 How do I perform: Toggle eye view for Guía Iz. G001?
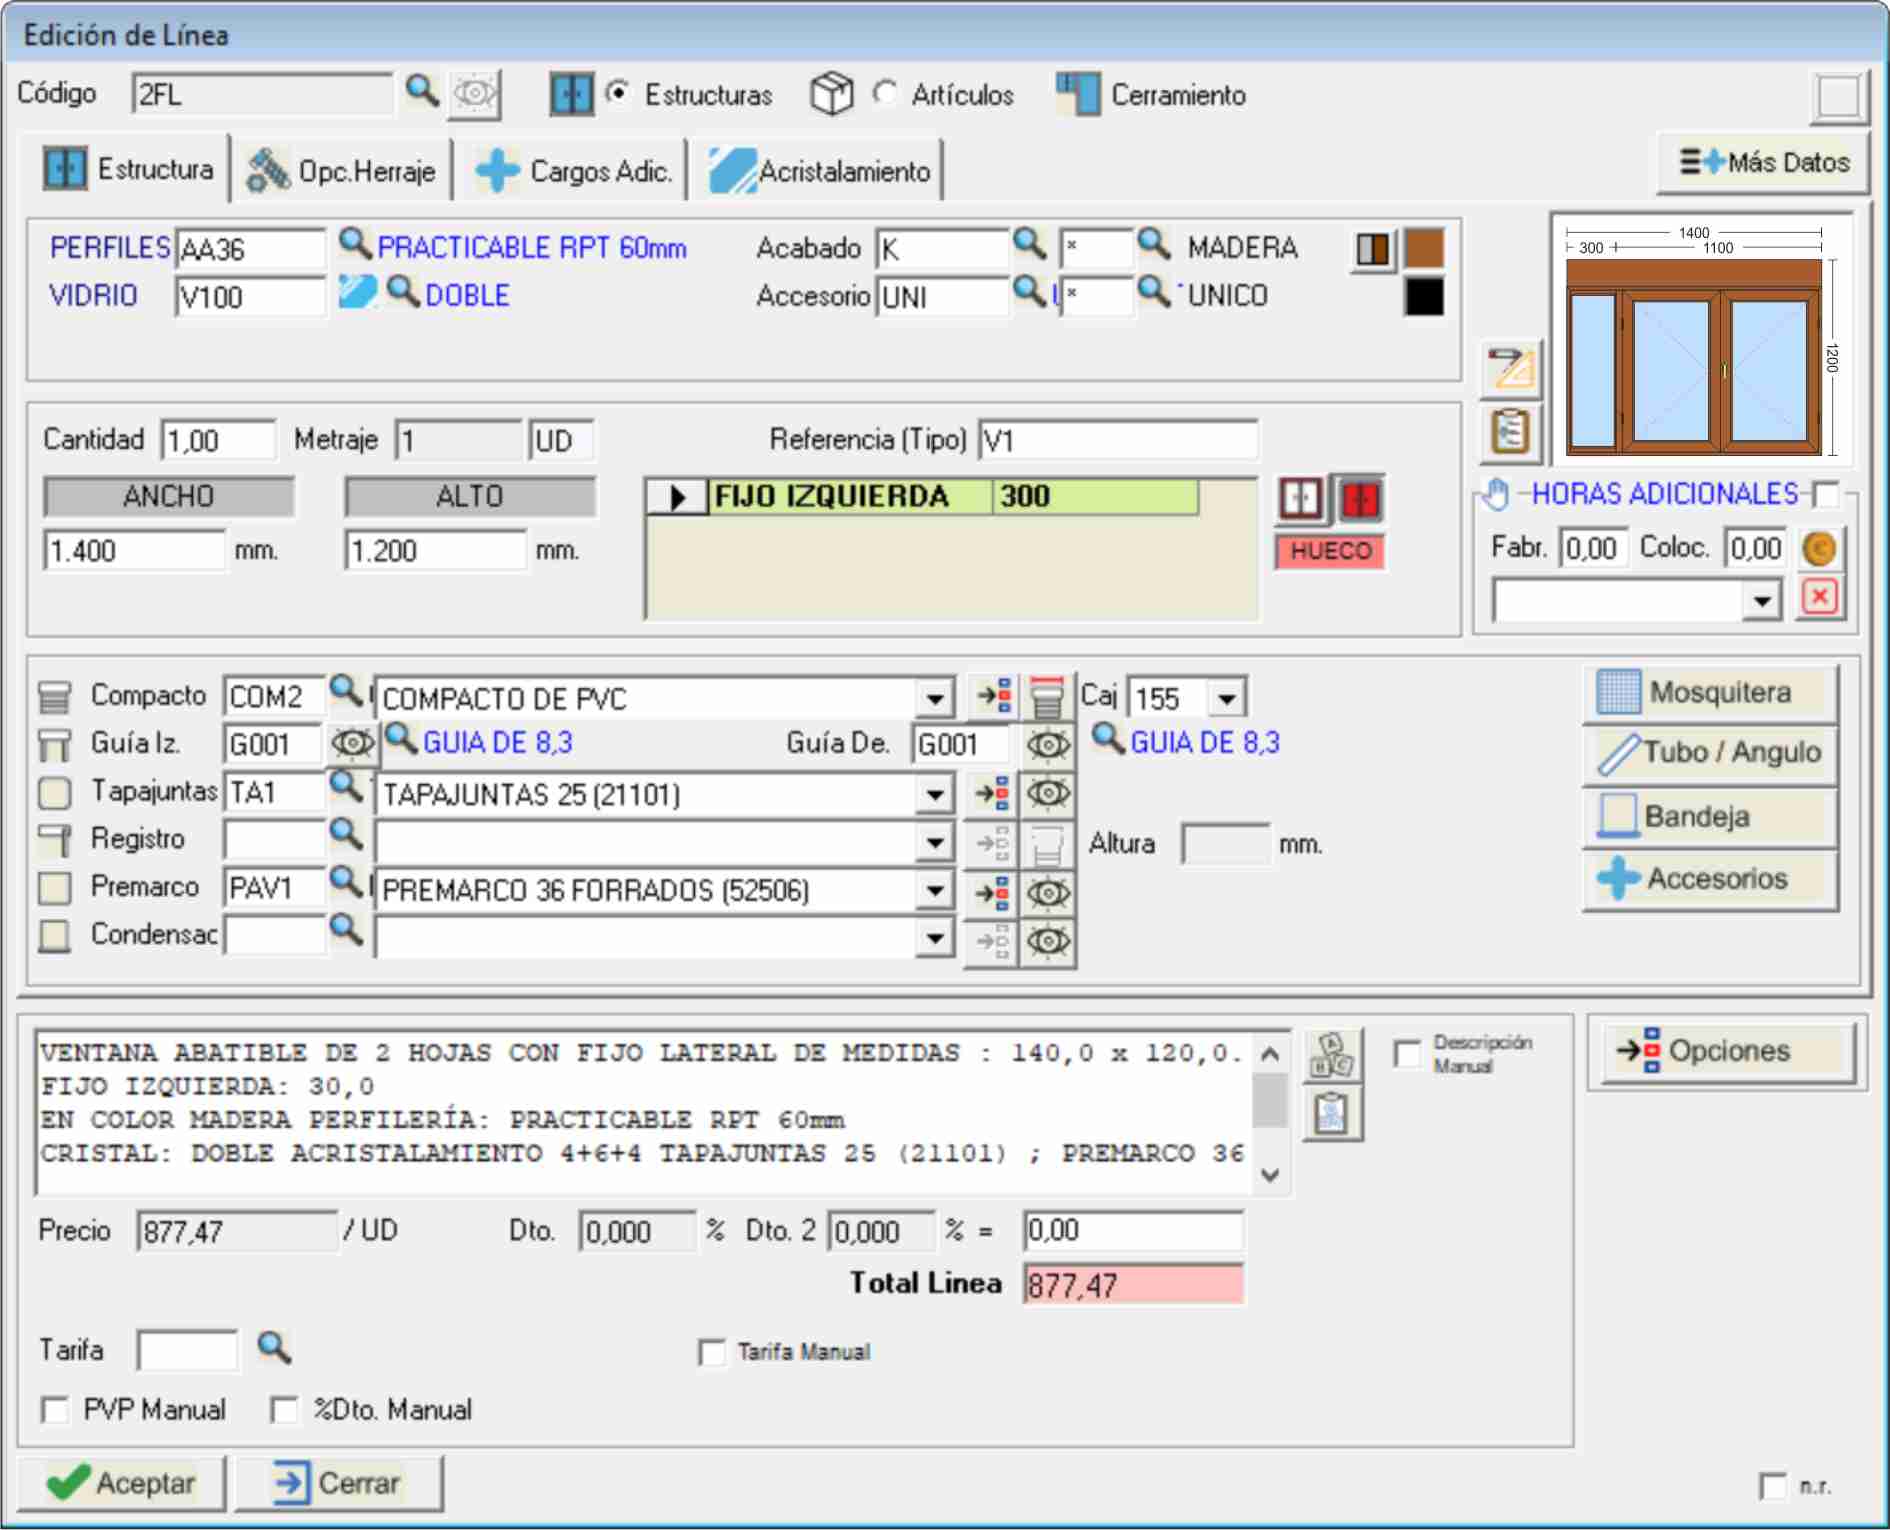pos(352,744)
